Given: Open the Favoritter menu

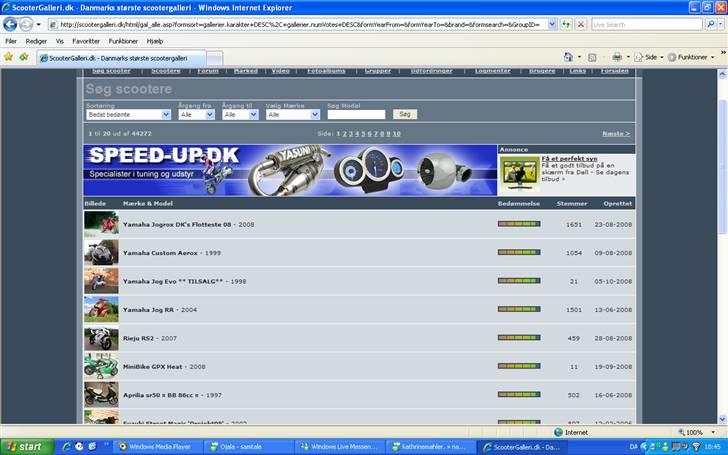Looking at the screenshot, I should point(86,41).
